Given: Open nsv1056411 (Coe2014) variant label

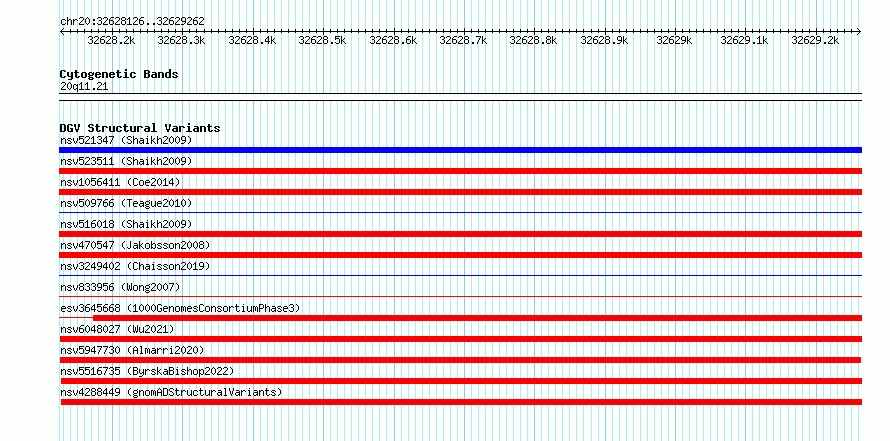Looking at the screenshot, I should click(120, 182).
